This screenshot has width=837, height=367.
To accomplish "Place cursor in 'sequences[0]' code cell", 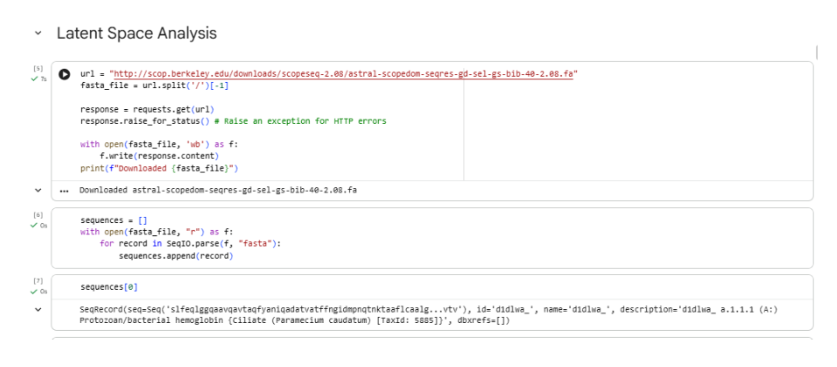I will pyautogui.click(x=109, y=287).
